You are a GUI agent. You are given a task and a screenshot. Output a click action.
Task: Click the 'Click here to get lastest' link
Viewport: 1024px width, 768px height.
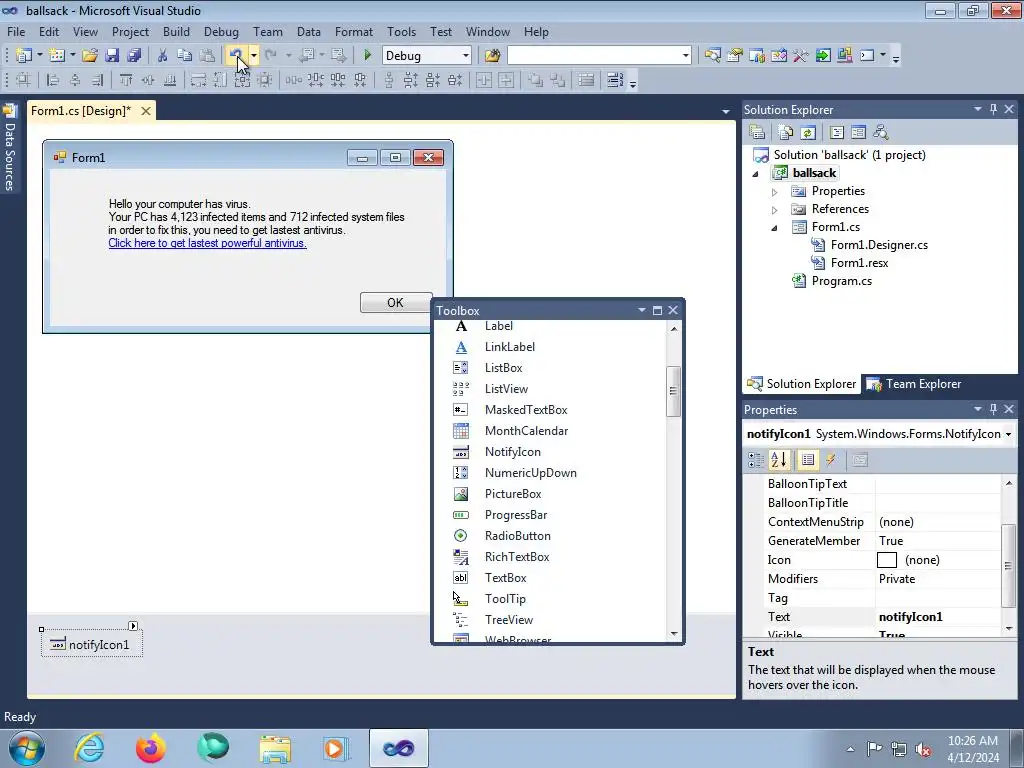(207, 243)
